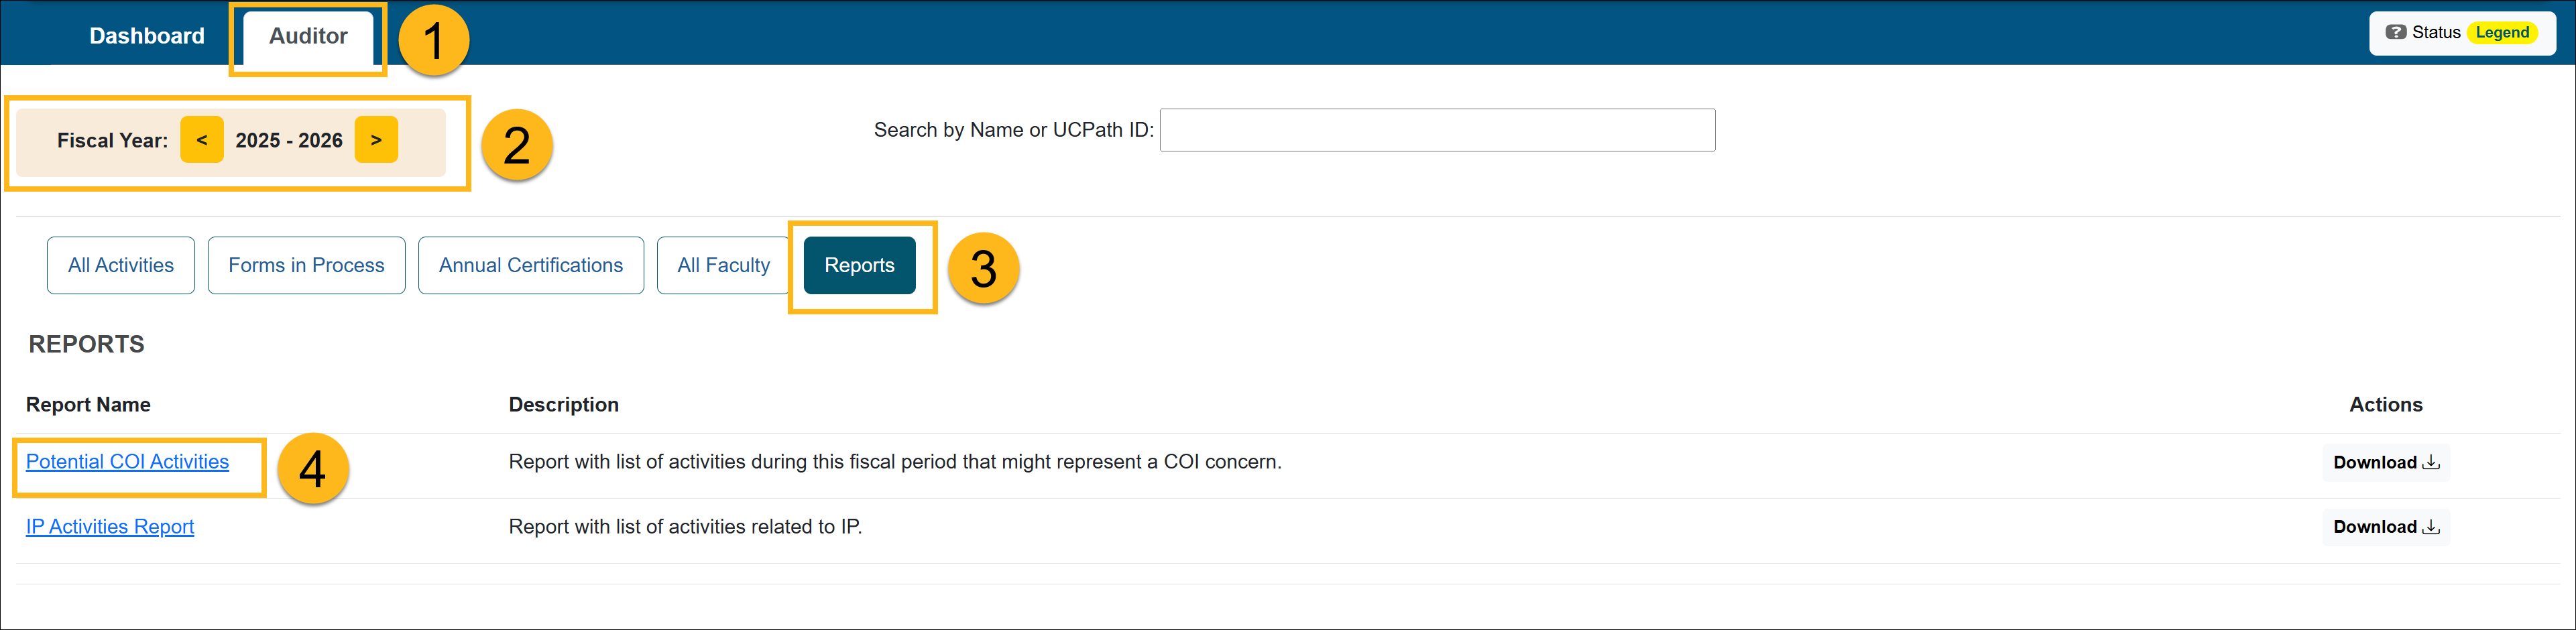
Task: Go to the Dashboard tab
Action: [x=146, y=35]
